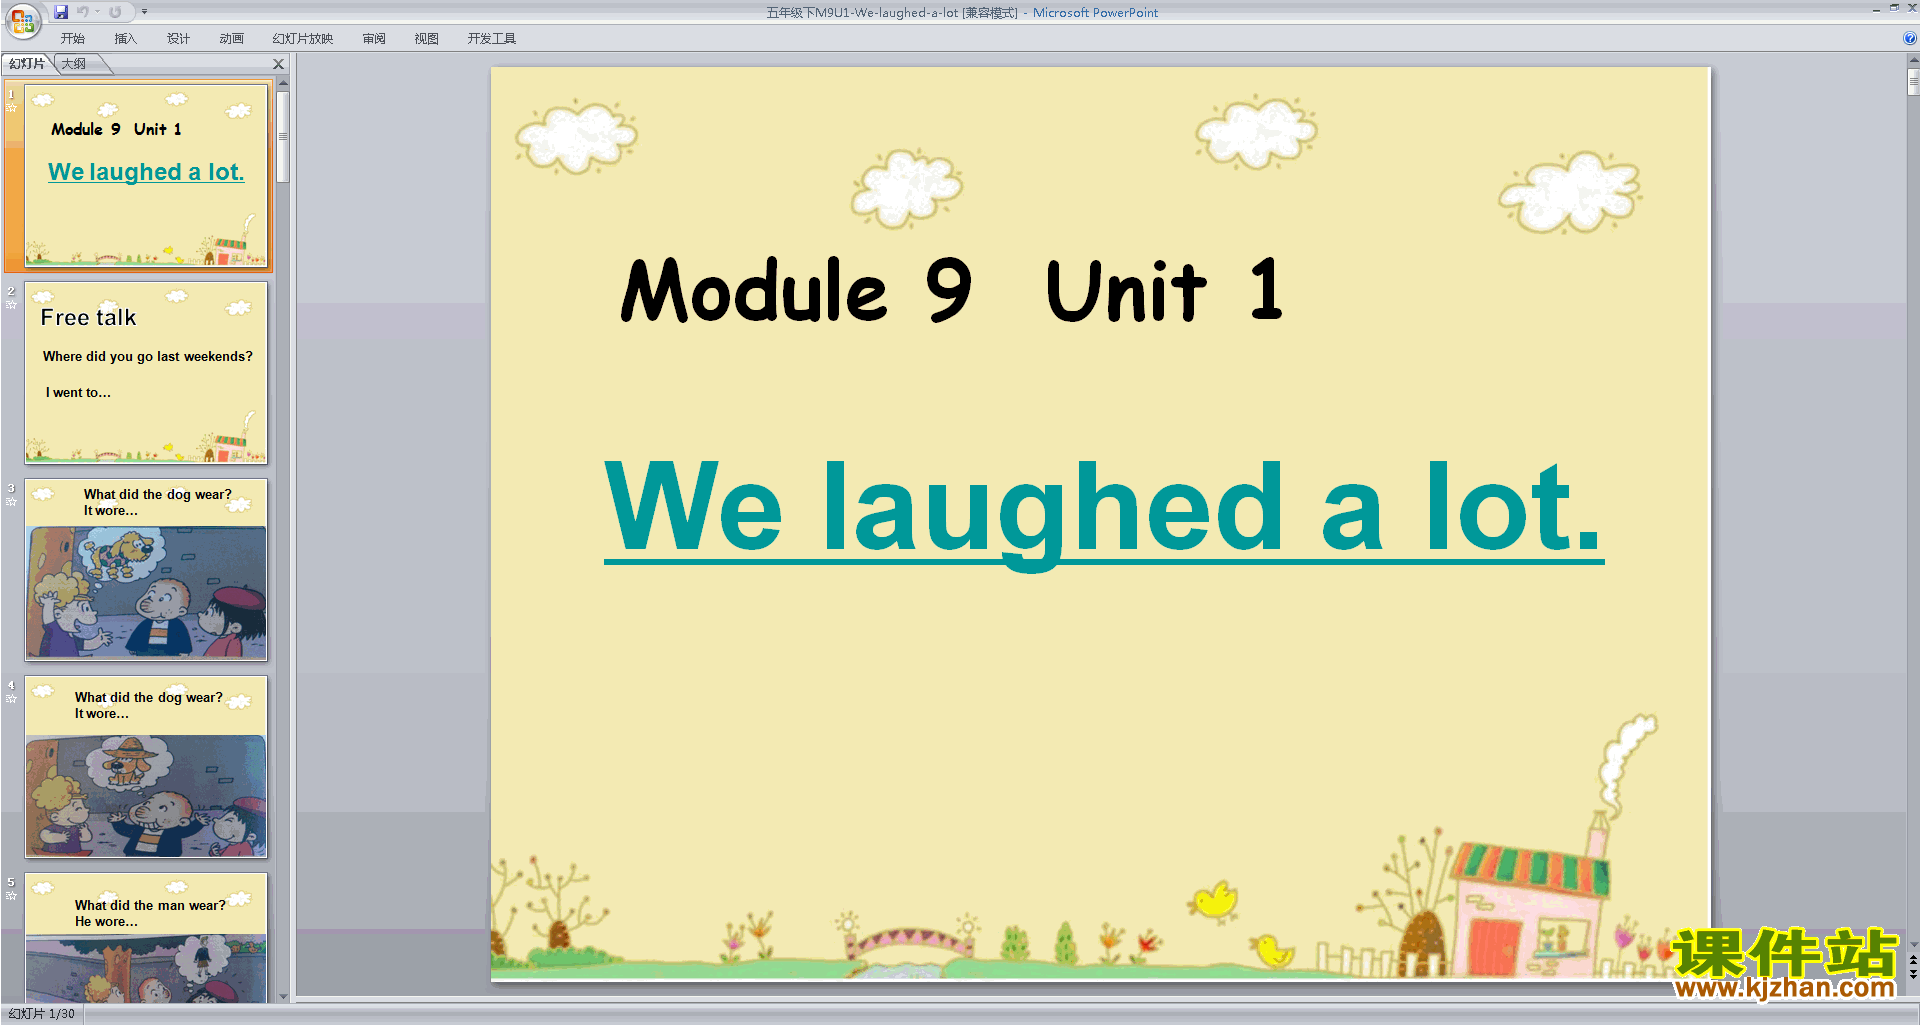The image size is (1920, 1025).
Task: Click main editing area scrollbar up arrow
Action: click(1913, 61)
